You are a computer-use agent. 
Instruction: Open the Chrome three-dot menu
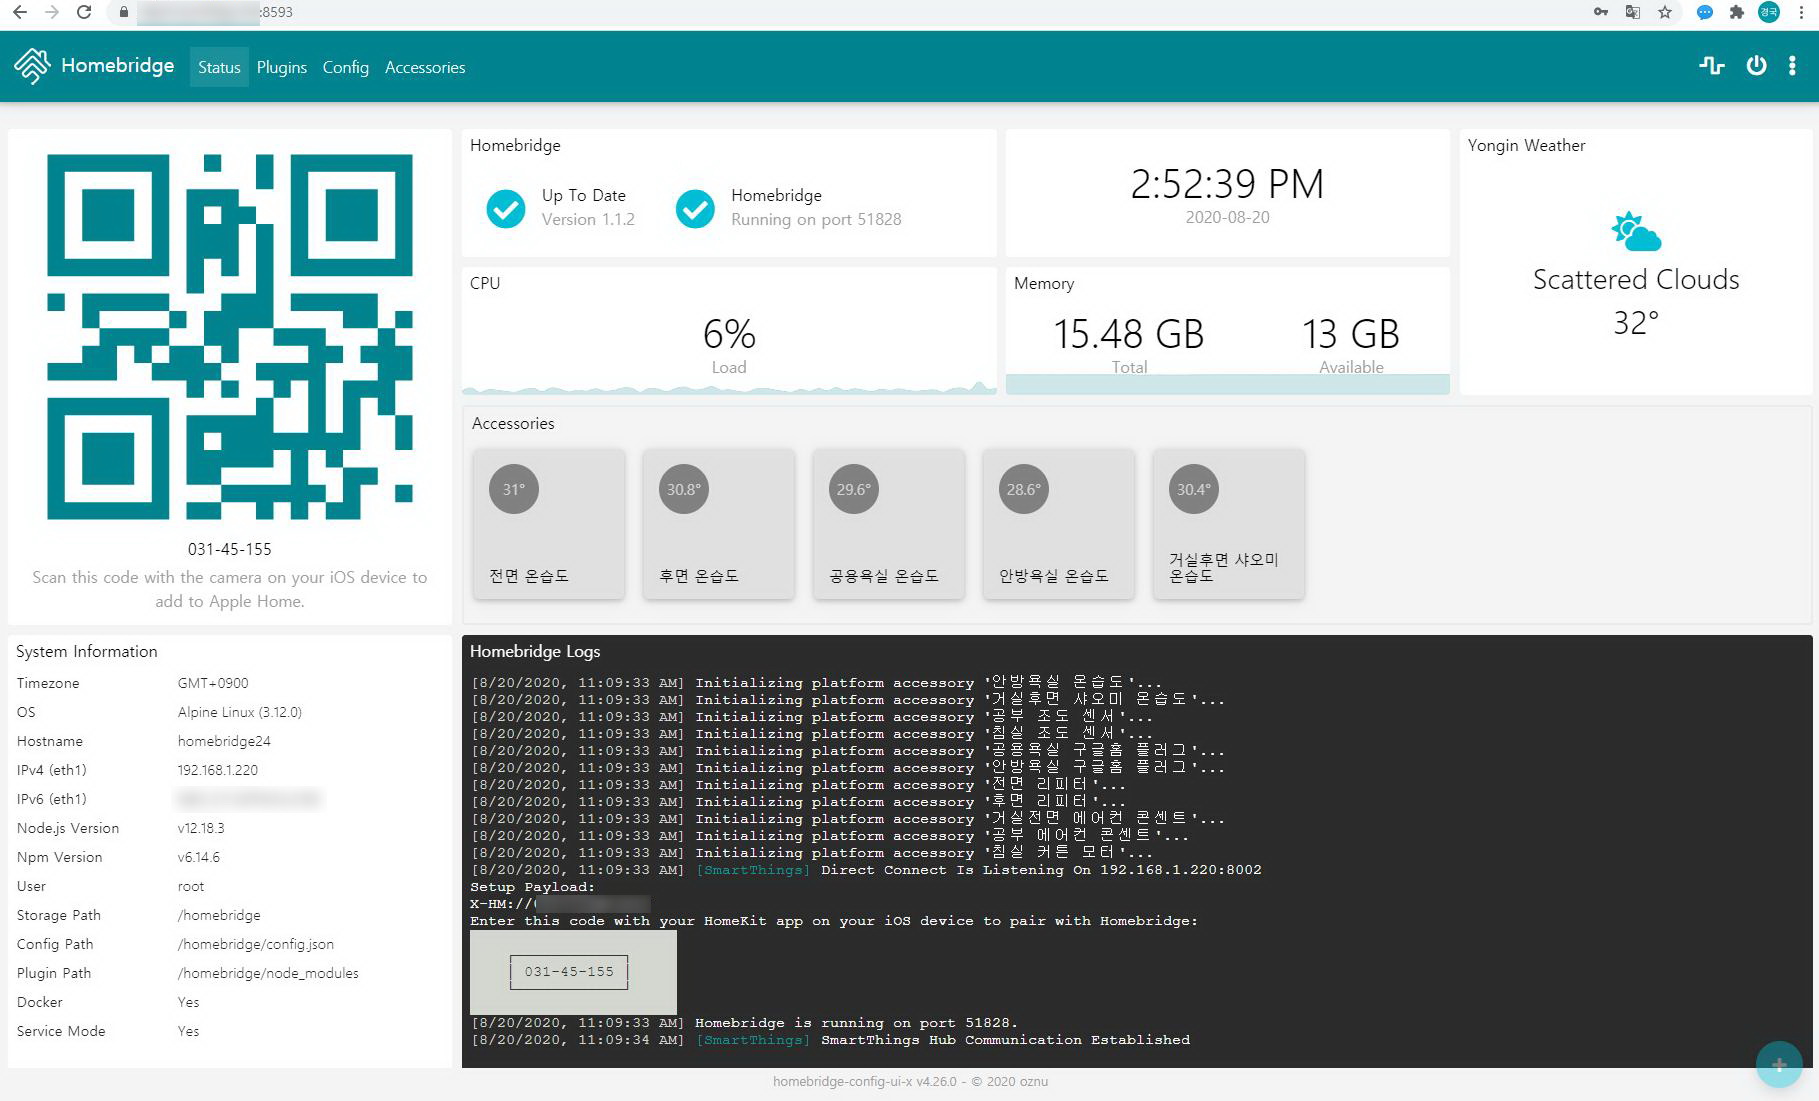point(1800,12)
